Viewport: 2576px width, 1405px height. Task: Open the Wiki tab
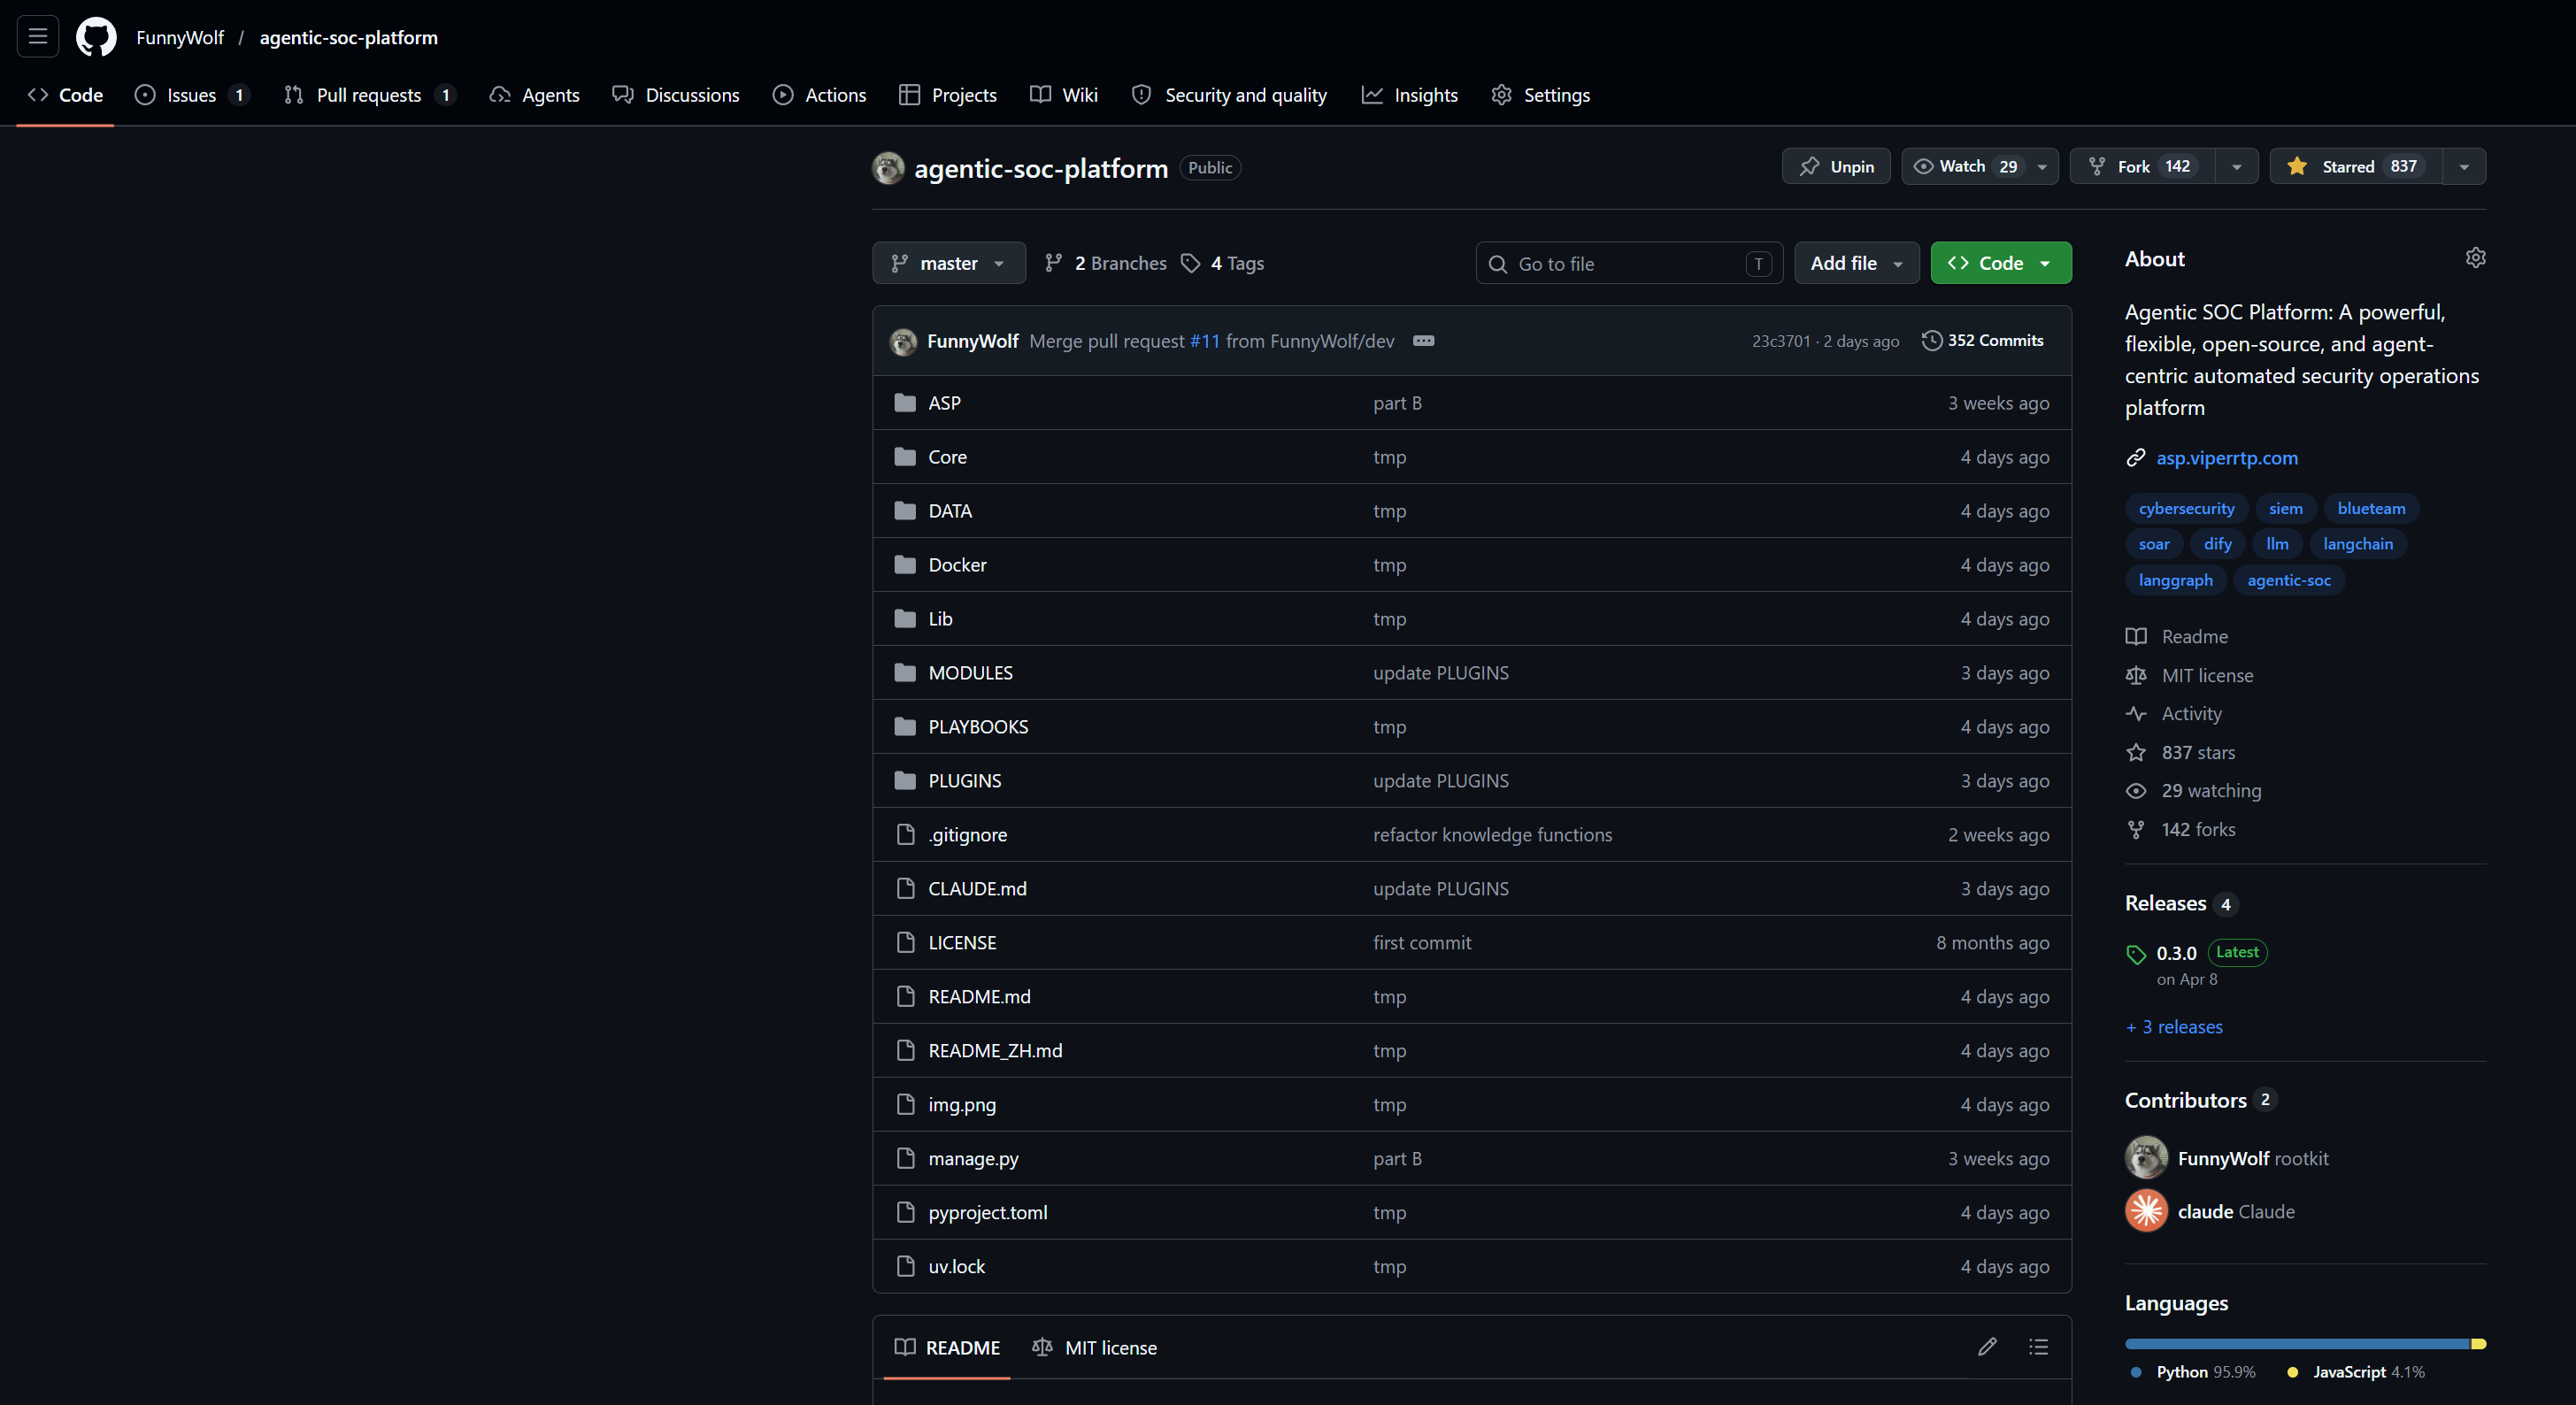click(1064, 95)
